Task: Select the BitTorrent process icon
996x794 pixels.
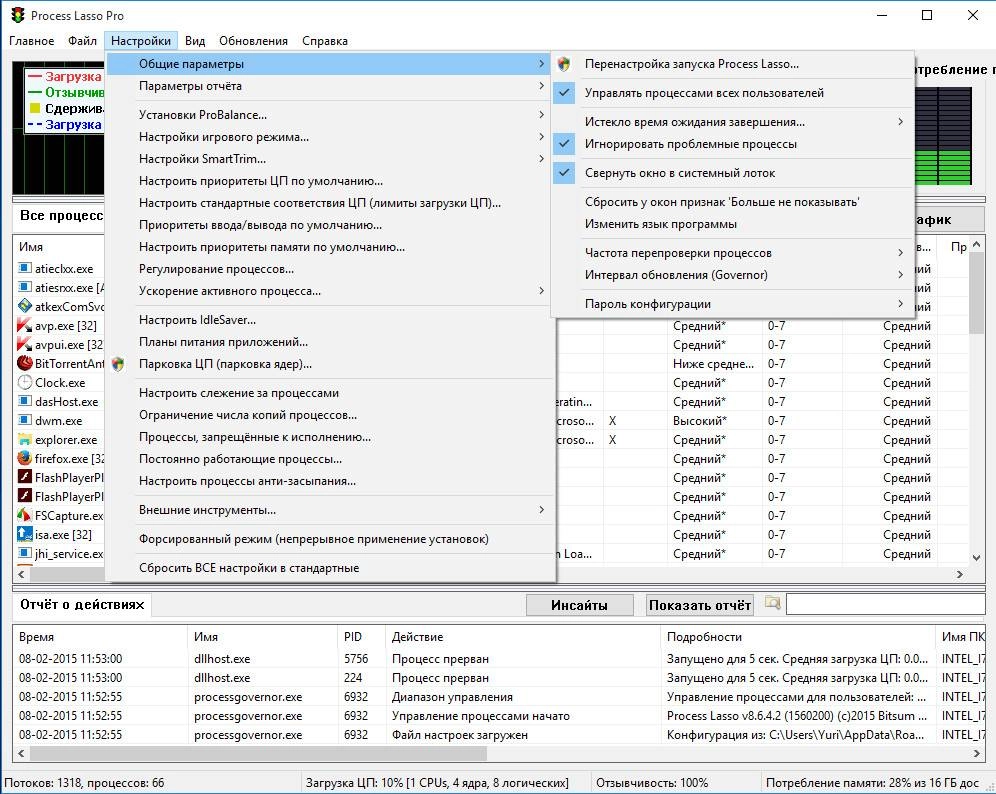Action: pos(25,363)
